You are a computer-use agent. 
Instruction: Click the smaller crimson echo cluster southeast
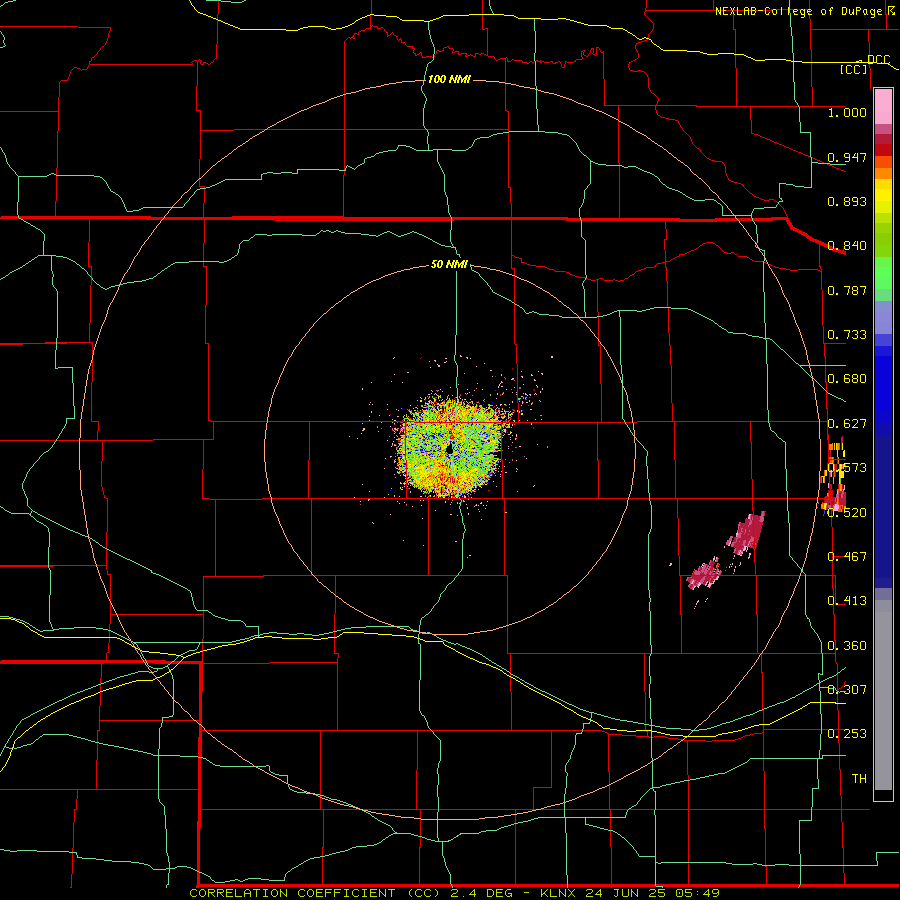coord(704,575)
